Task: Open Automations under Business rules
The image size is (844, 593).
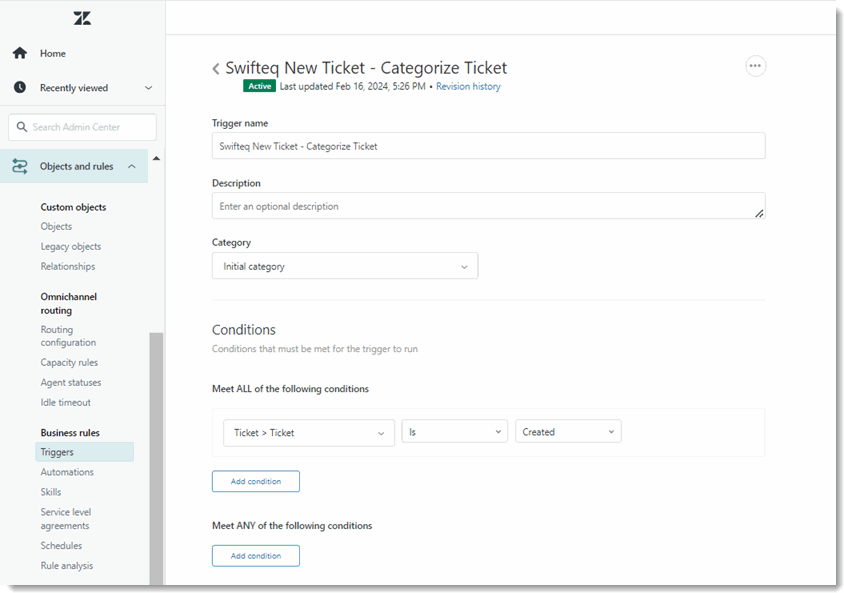Action: point(67,472)
